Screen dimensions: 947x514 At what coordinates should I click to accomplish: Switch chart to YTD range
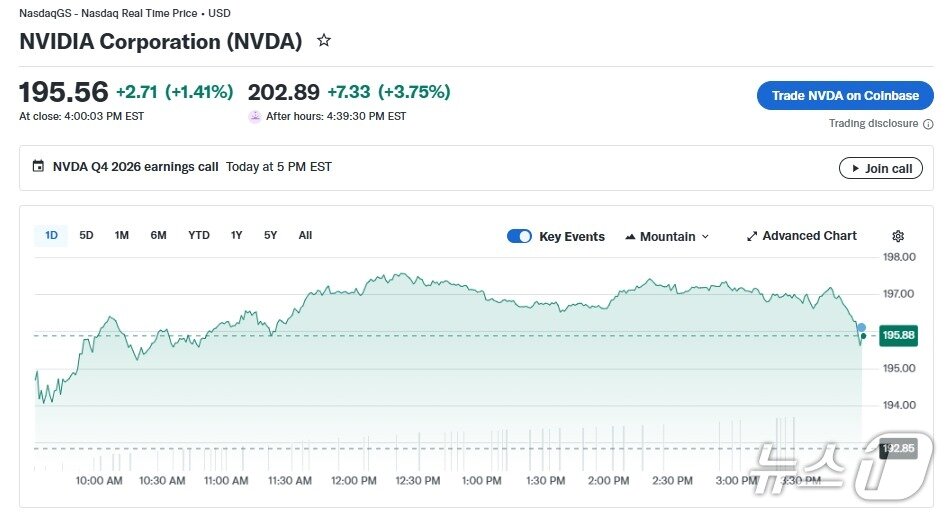pos(199,235)
